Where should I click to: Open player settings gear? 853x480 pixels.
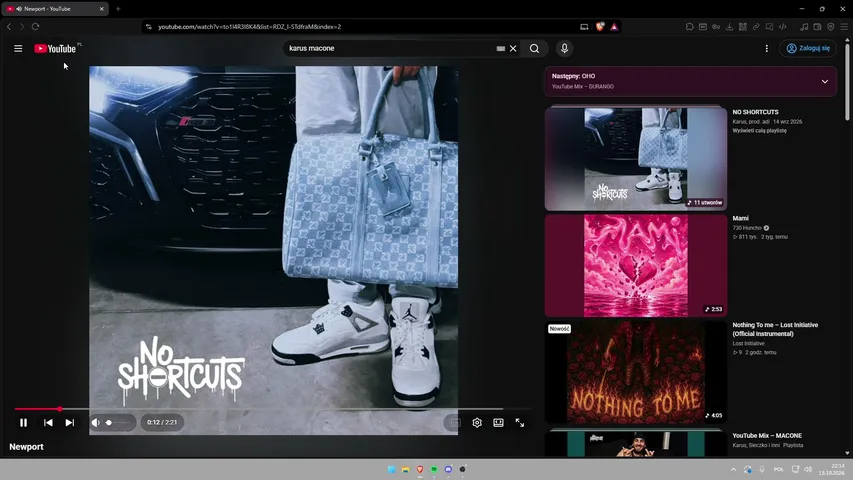(x=477, y=423)
